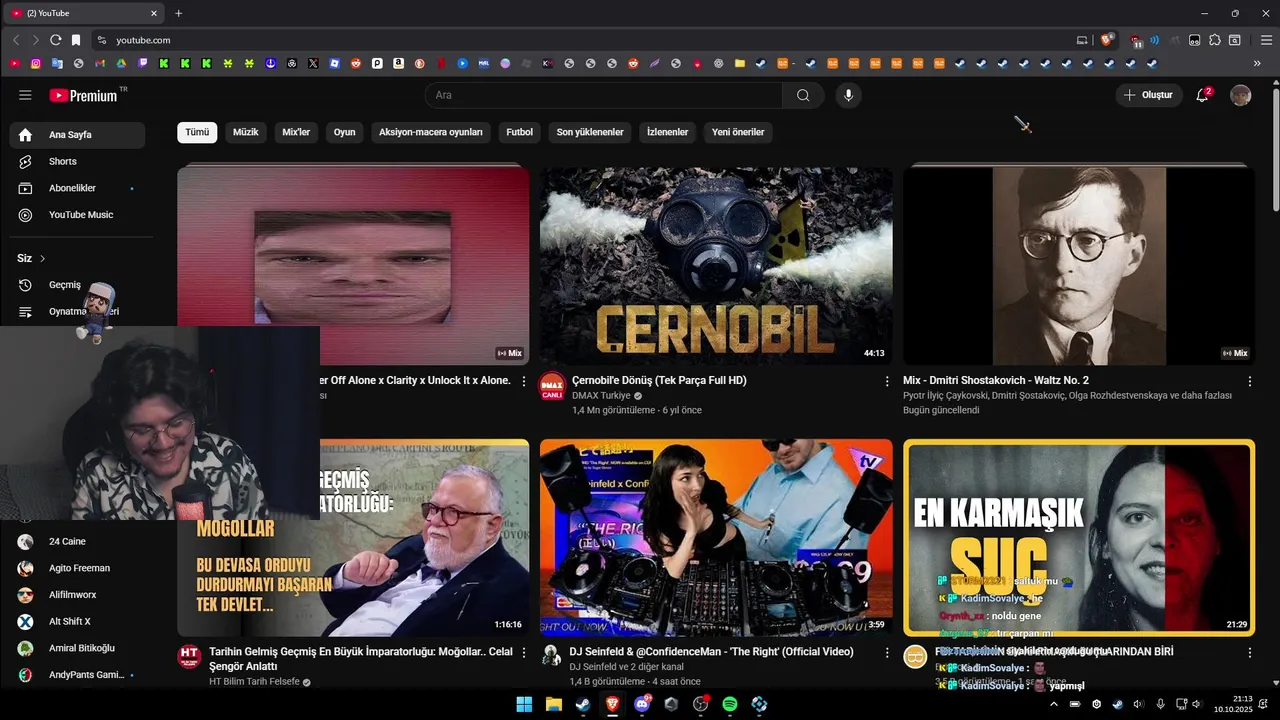Start voice search with microphone icon
The image size is (1280, 720).
pos(848,95)
